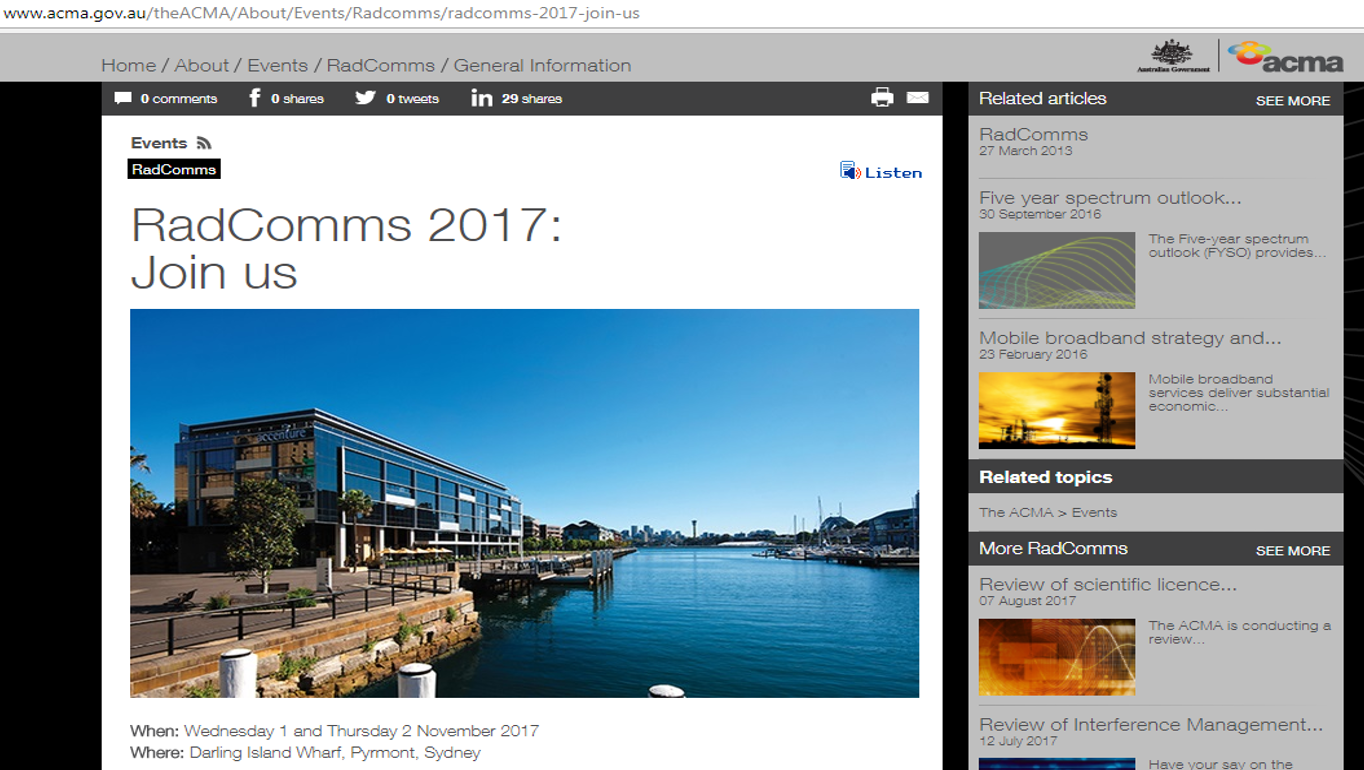The height and width of the screenshot is (770, 1364).
Task: Email the article using the envelope icon
Action: point(918,97)
